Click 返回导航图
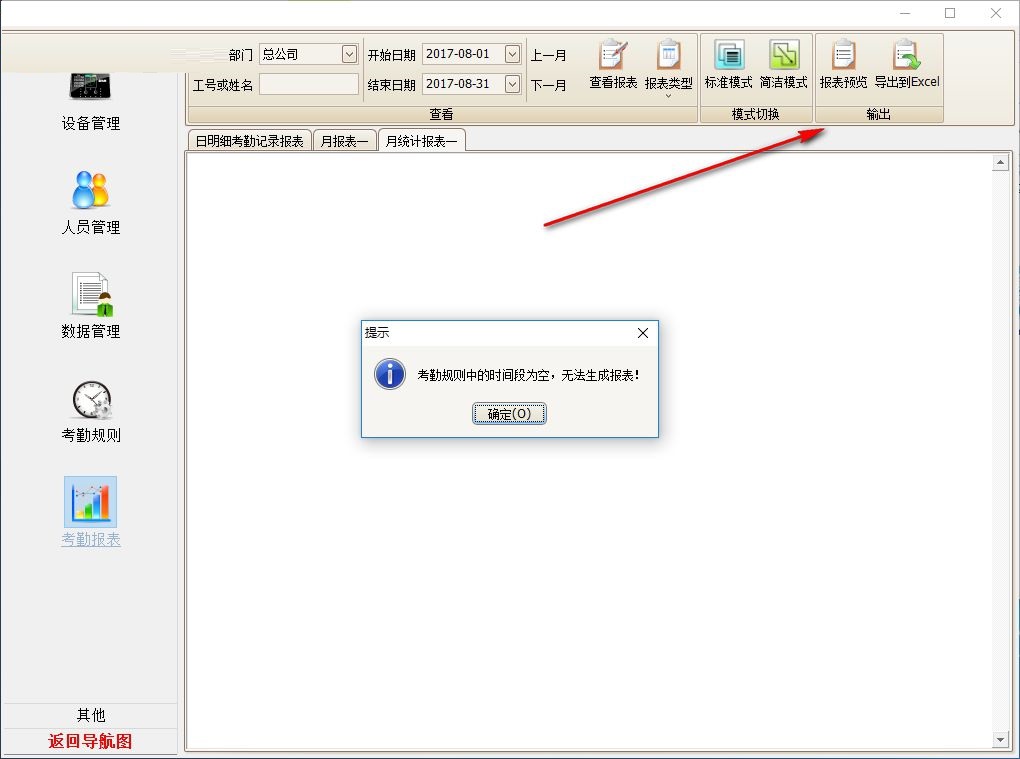The height and width of the screenshot is (759, 1020). [x=90, y=741]
